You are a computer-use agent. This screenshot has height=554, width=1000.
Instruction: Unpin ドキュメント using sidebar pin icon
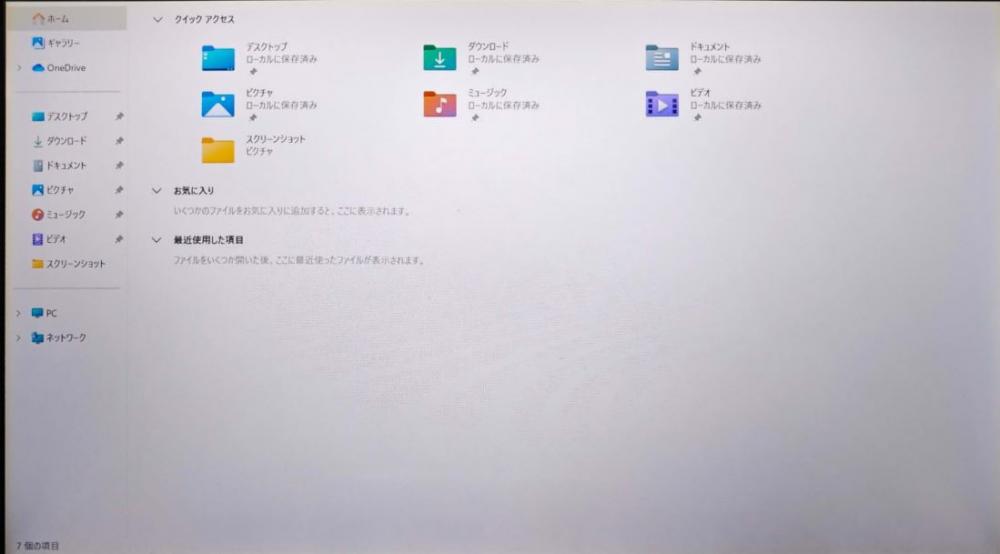click(119, 166)
